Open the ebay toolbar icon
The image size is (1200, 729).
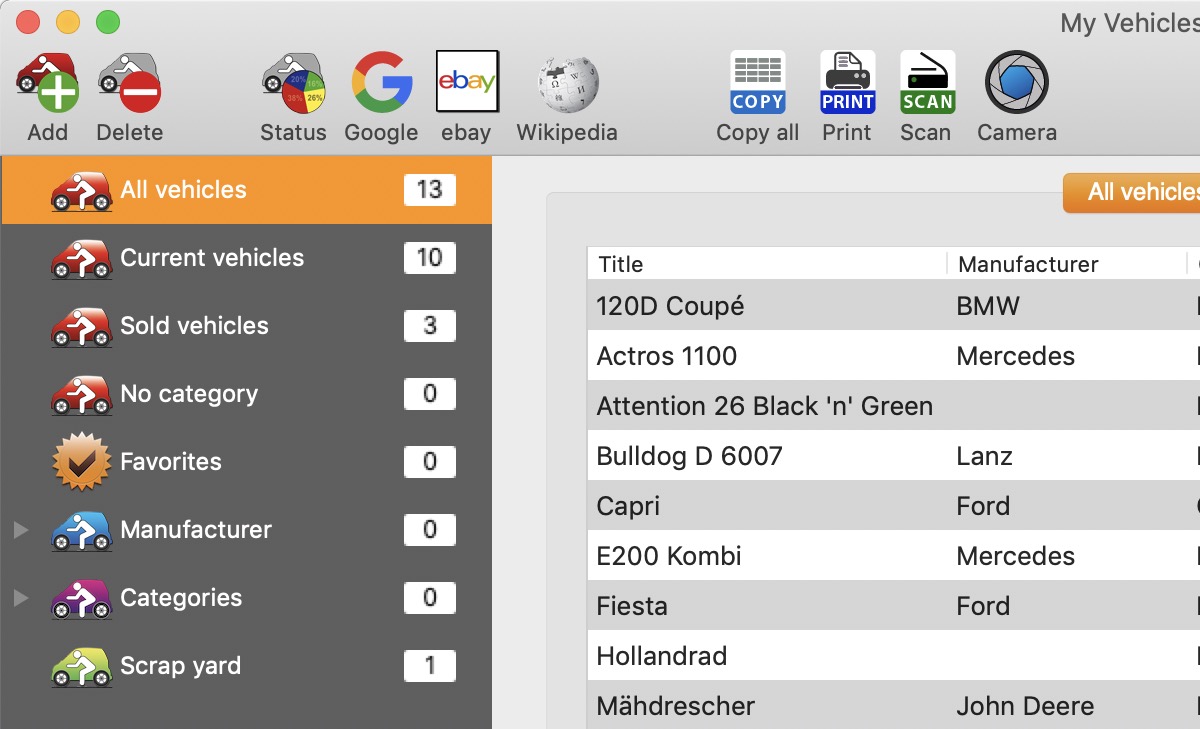[x=467, y=82]
